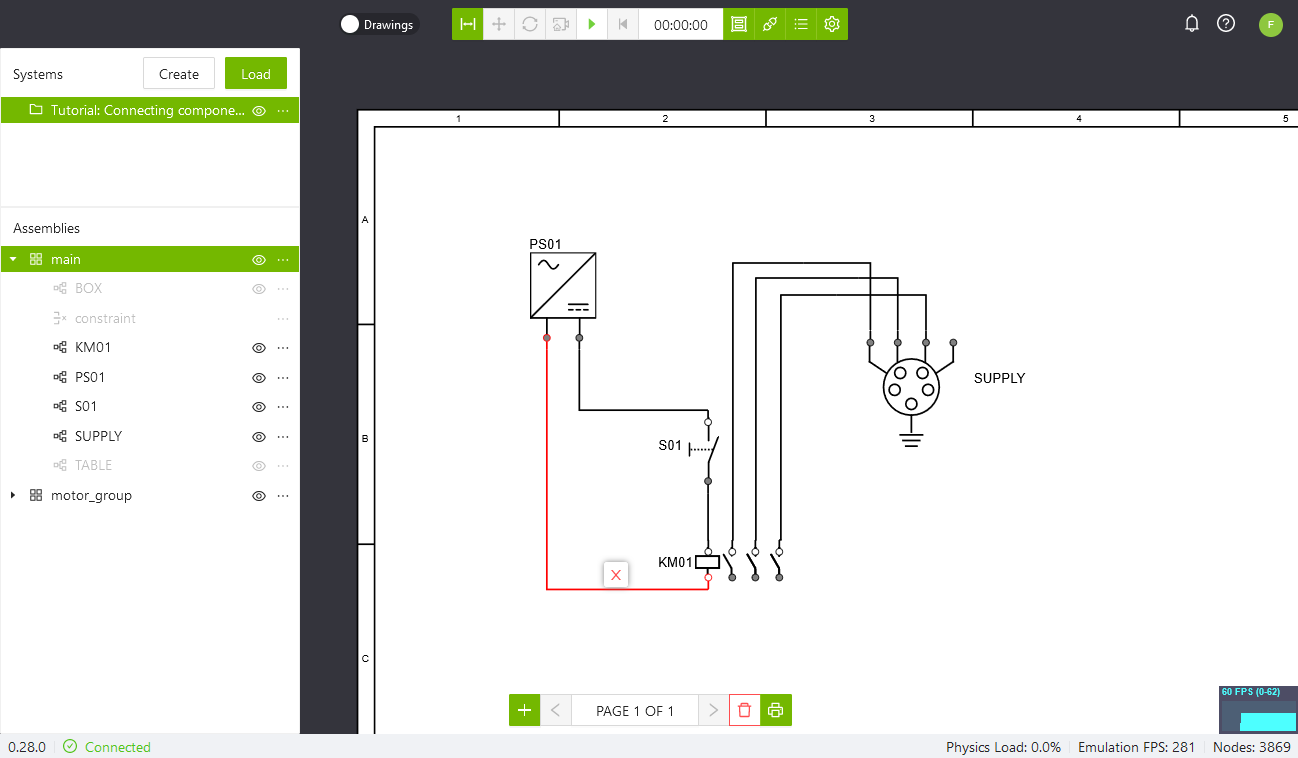
Task: Open the help question mark icon
Action: pyautogui.click(x=1226, y=24)
